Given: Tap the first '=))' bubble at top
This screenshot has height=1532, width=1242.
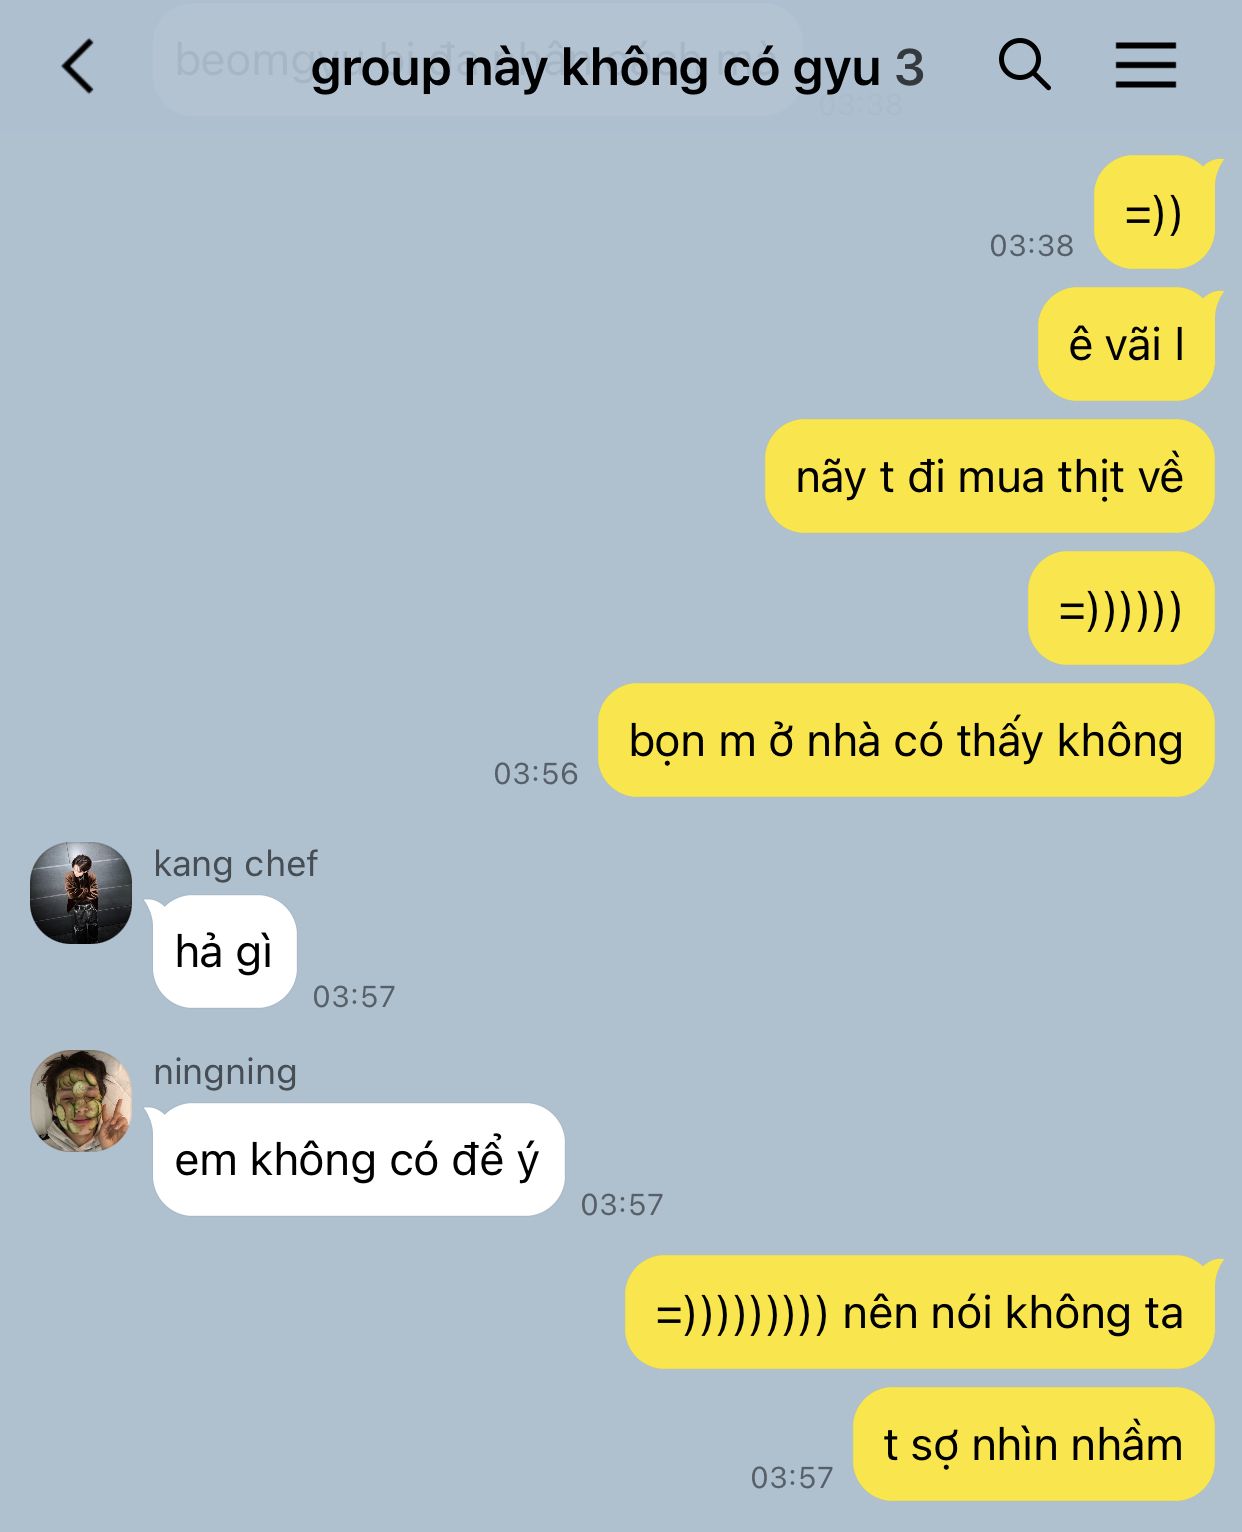Looking at the screenshot, I should pos(1154,212).
